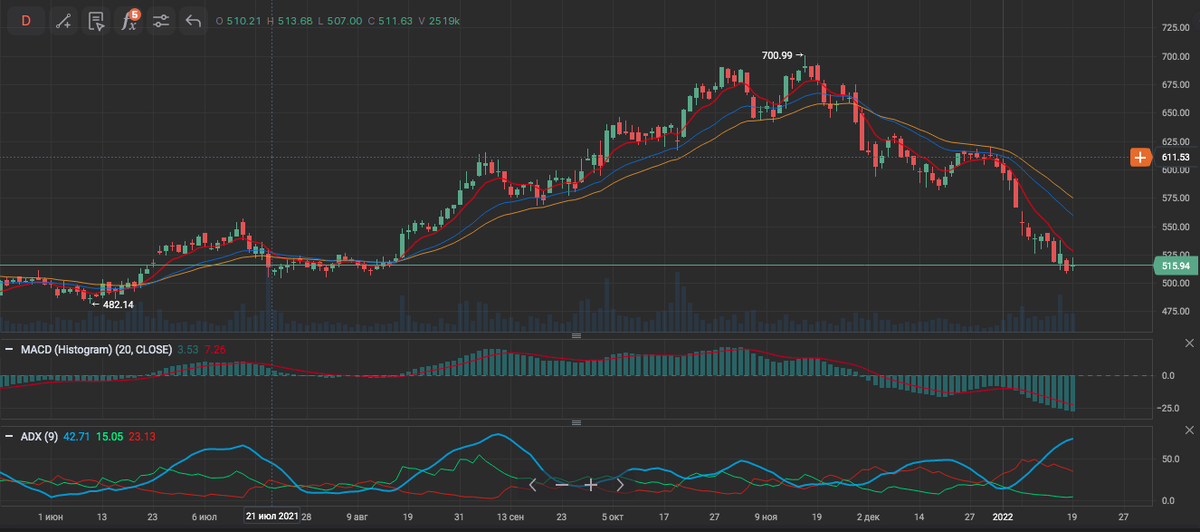1200x532 pixels.
Task: Select the line drawing tool
Action: 63,20
